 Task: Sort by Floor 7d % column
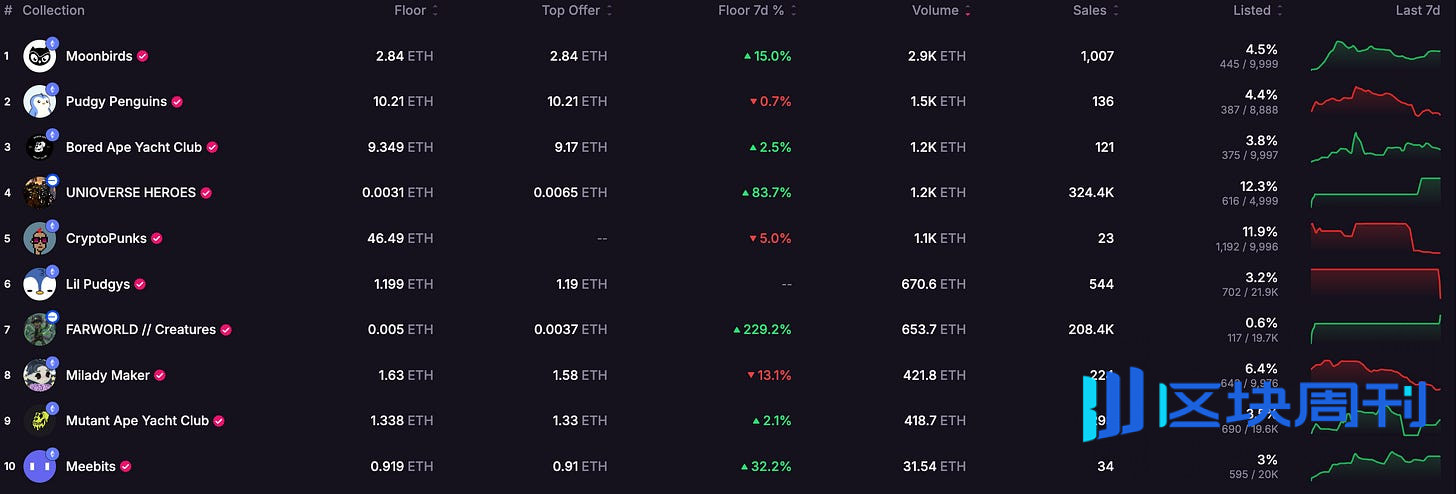753,11
